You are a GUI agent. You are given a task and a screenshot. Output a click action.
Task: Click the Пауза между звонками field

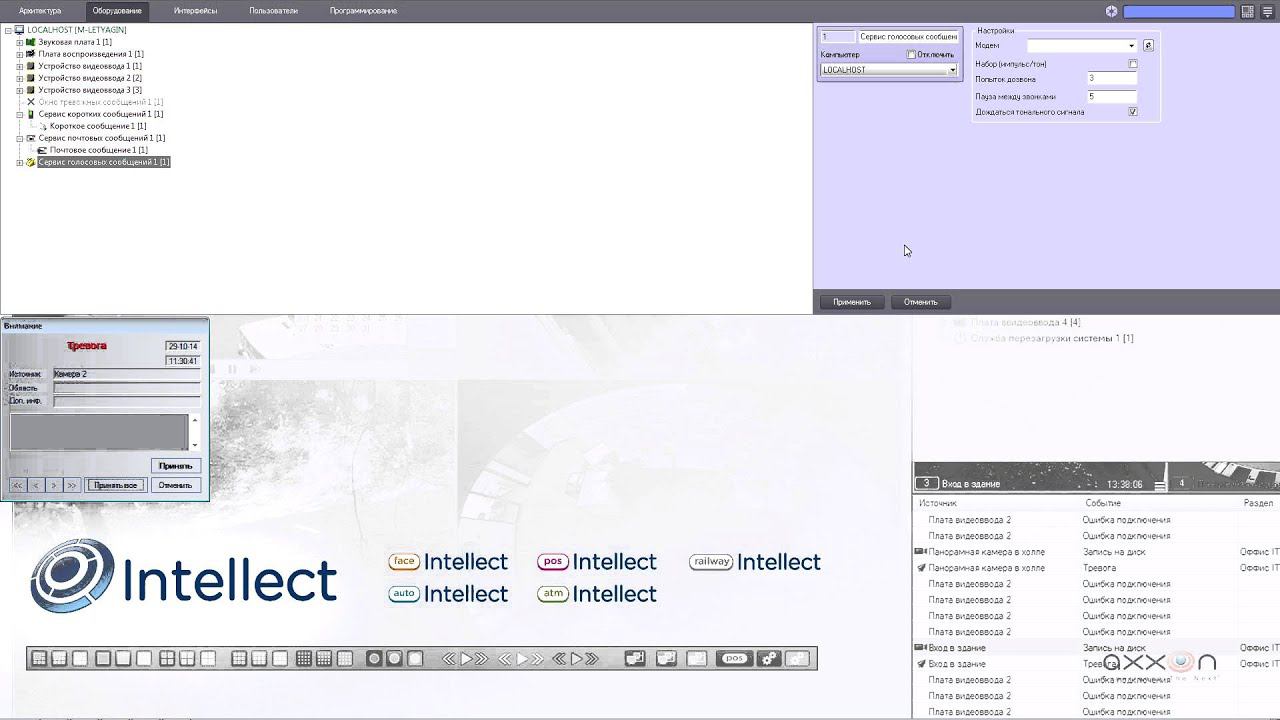point(1112,97)
